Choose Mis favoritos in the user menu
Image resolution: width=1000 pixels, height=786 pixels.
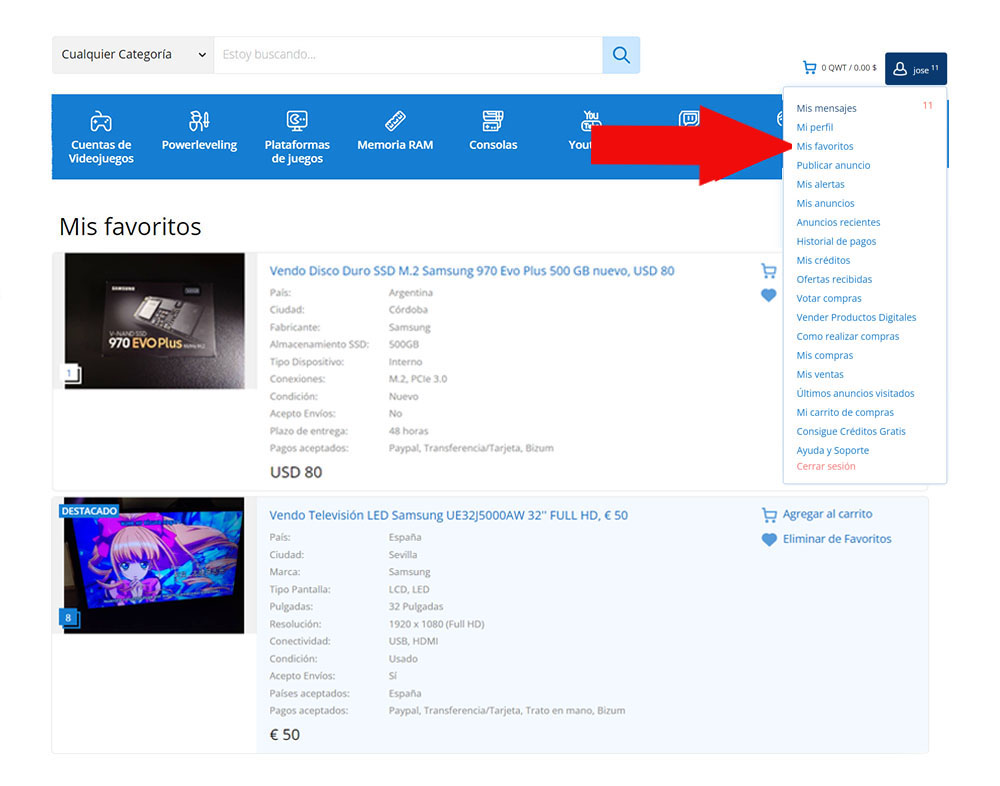coord(825,147)
